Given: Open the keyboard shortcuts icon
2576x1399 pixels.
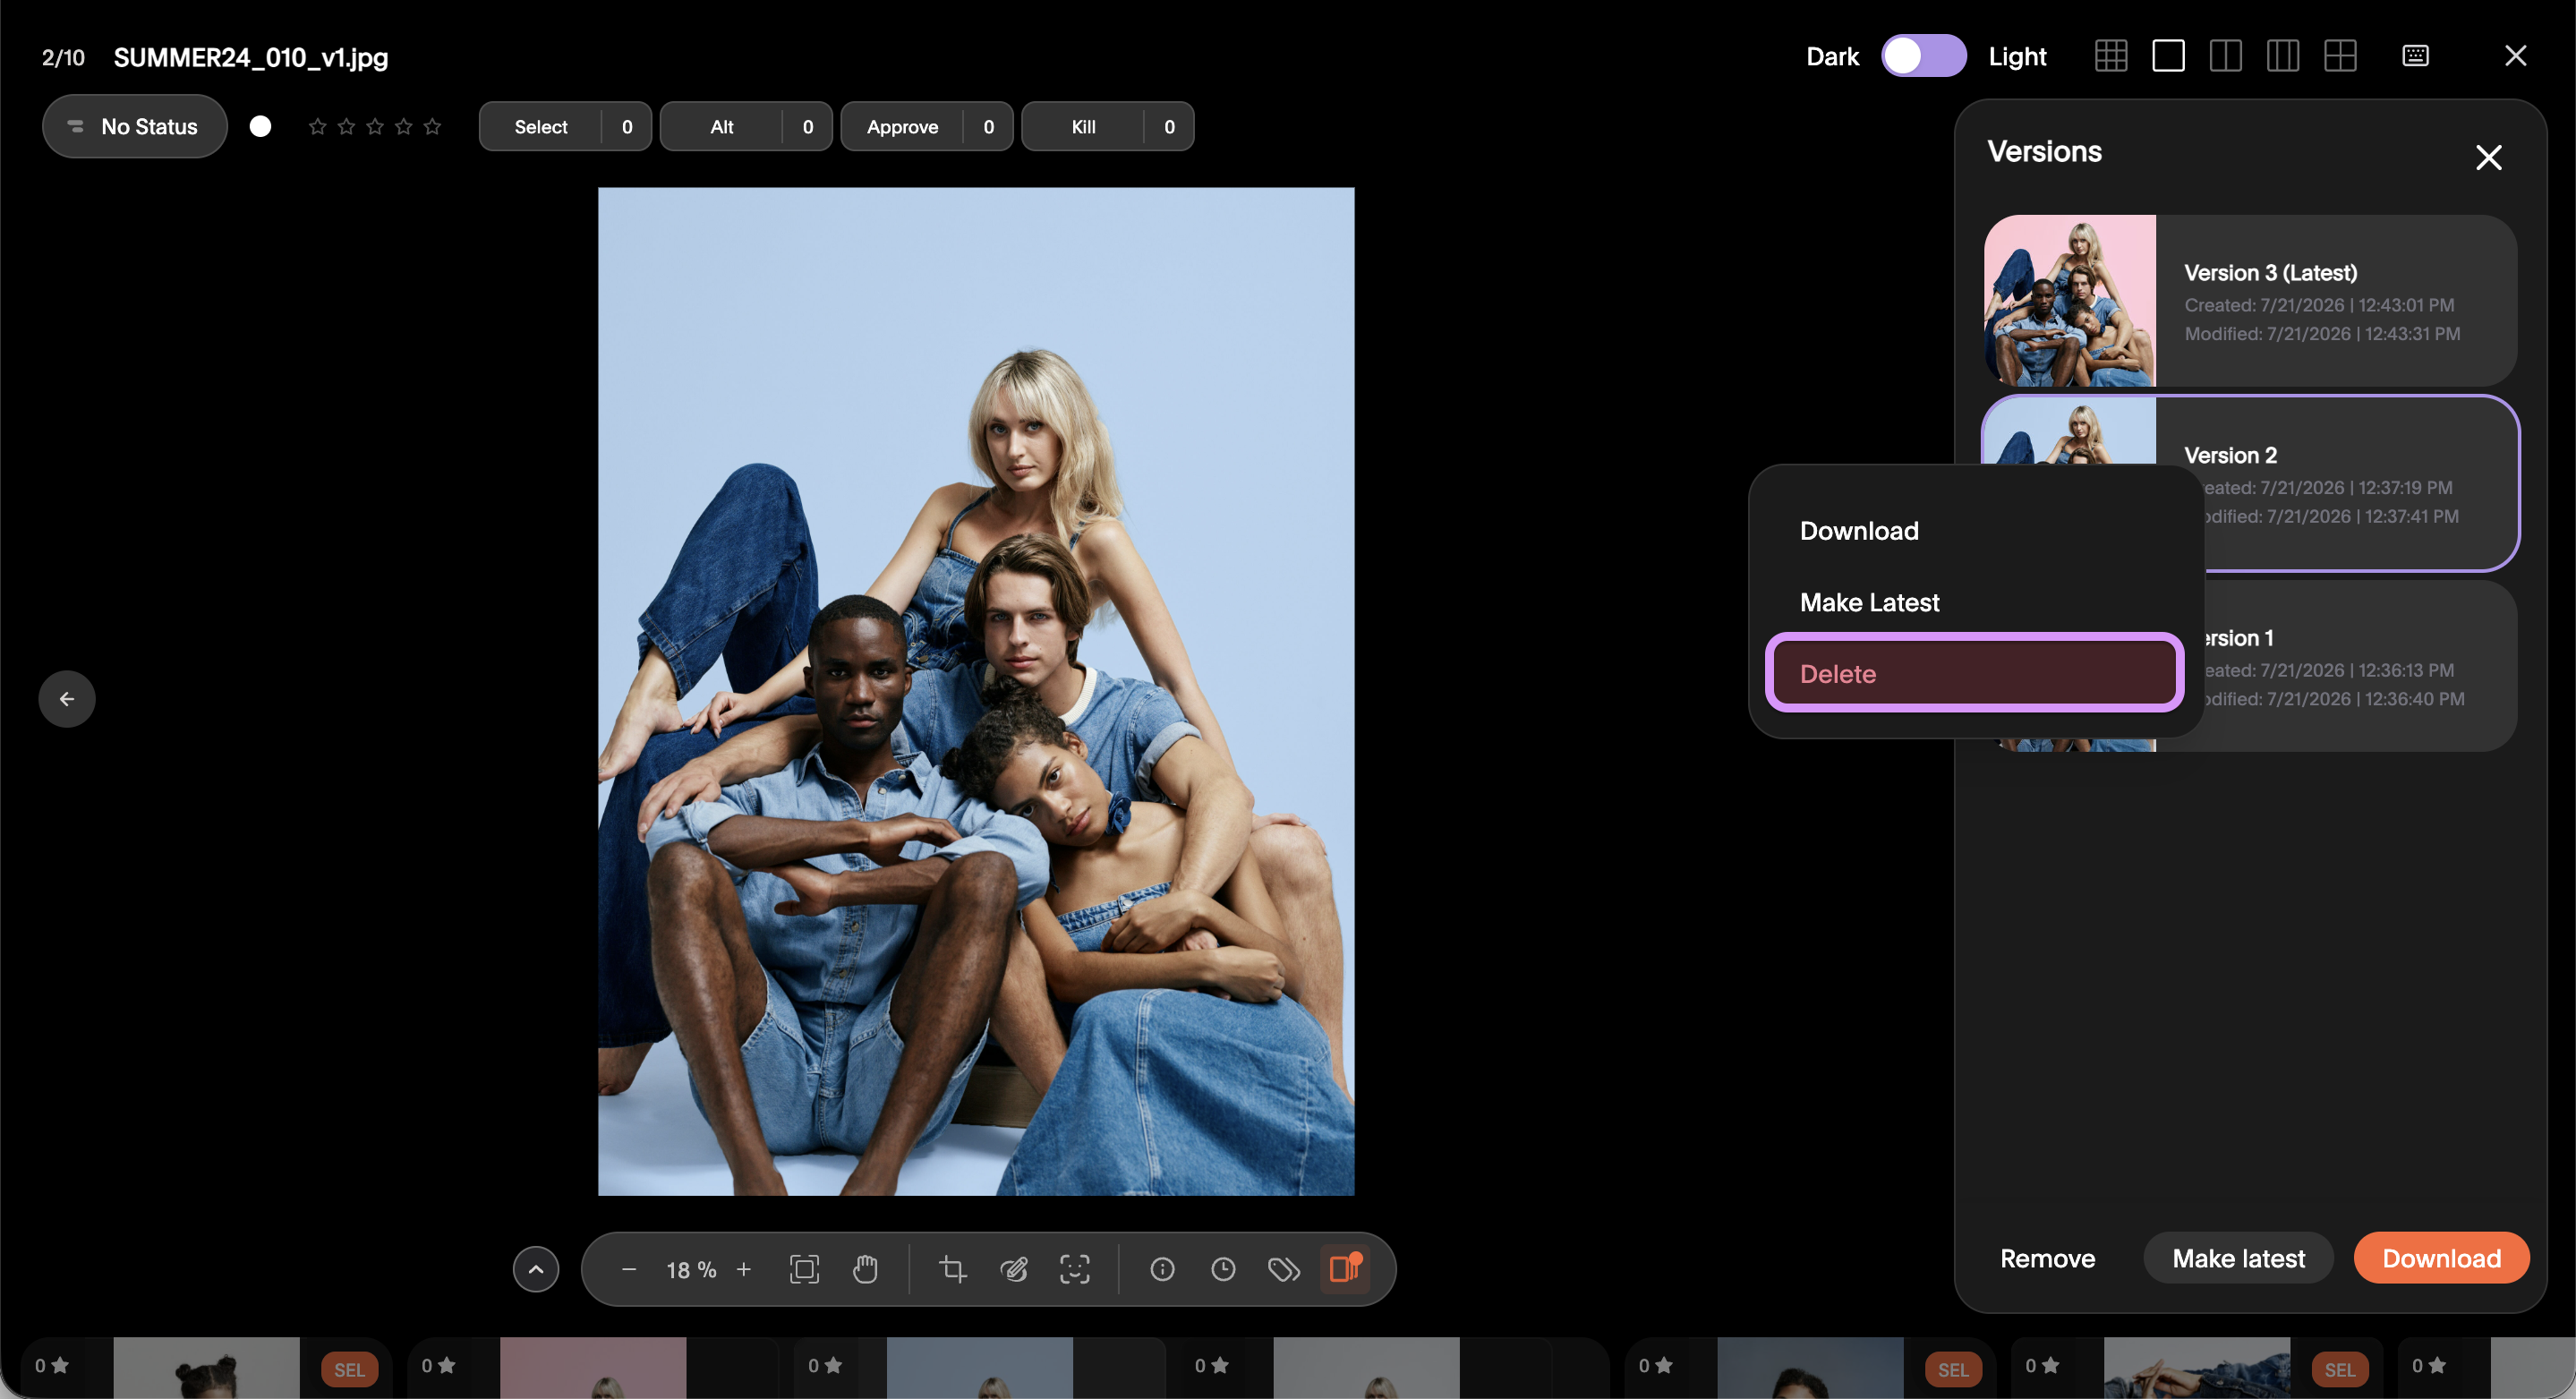Looking at the screenshot, I should (2415, 56).
